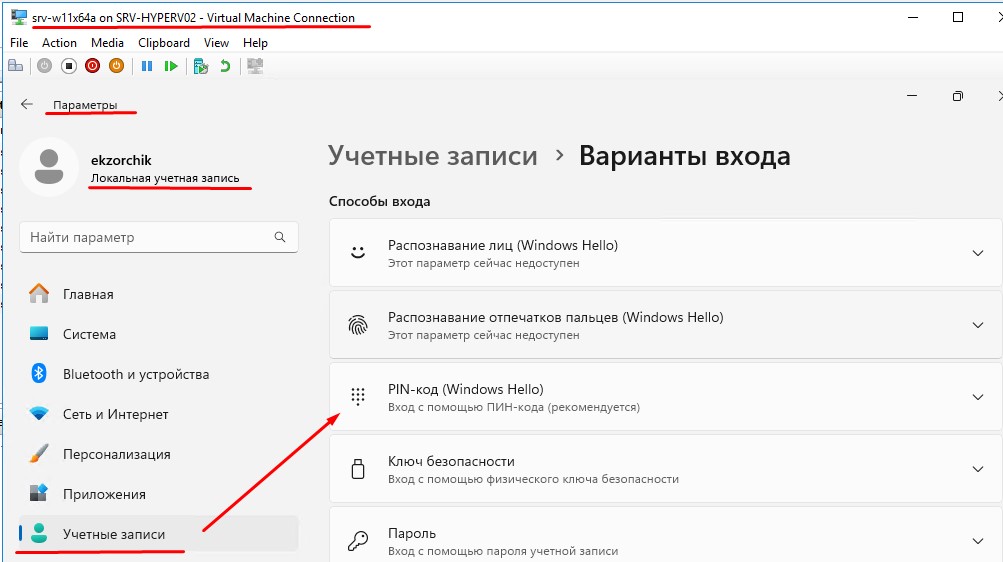
Task: Reset the virtual machine with green icon
Action: point(172,66)
